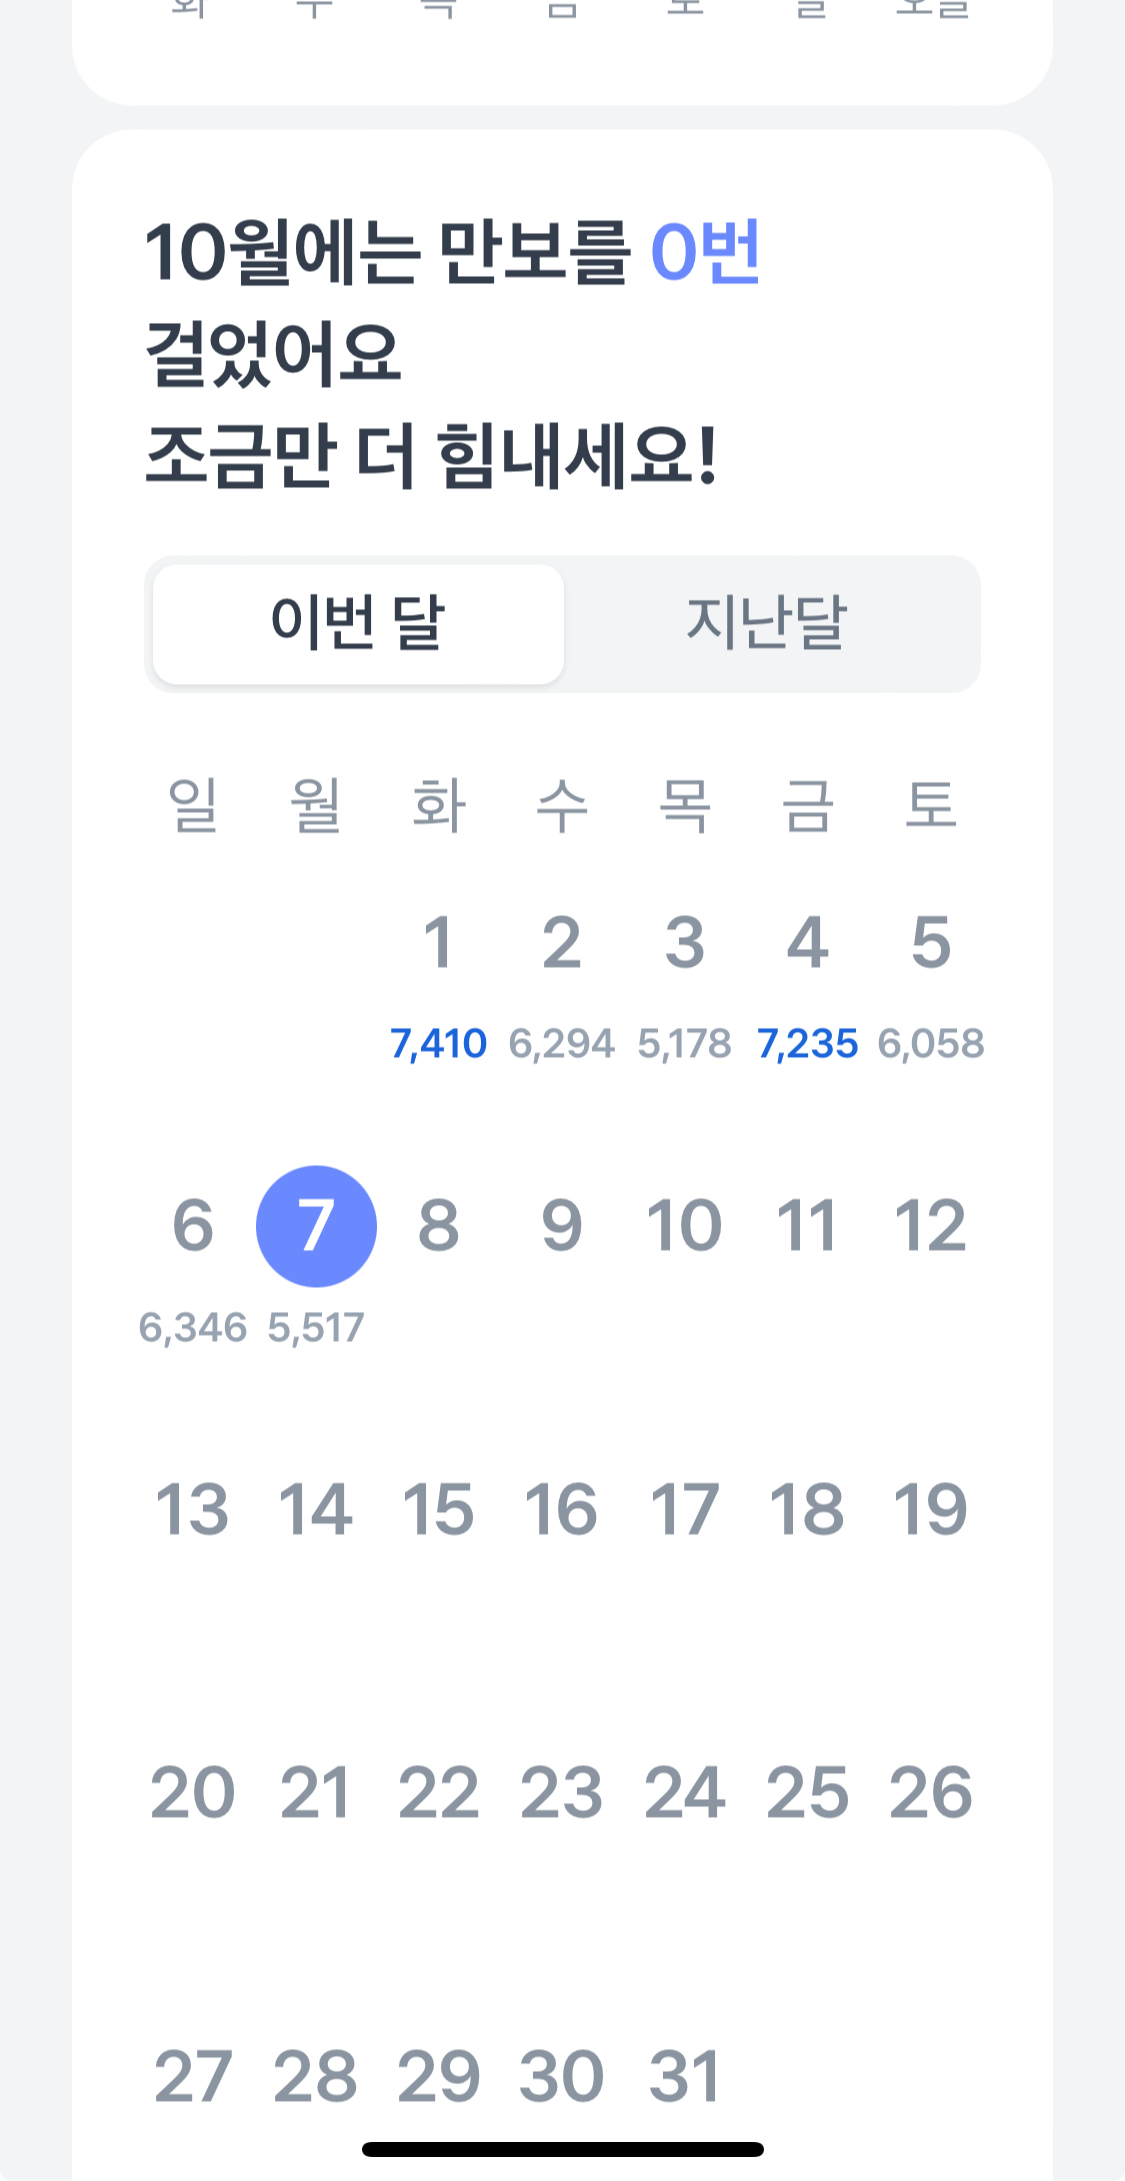Select date 12 in the calendar
This screenshot has height=2181, width=1125.
click(x=930, y=1226)
